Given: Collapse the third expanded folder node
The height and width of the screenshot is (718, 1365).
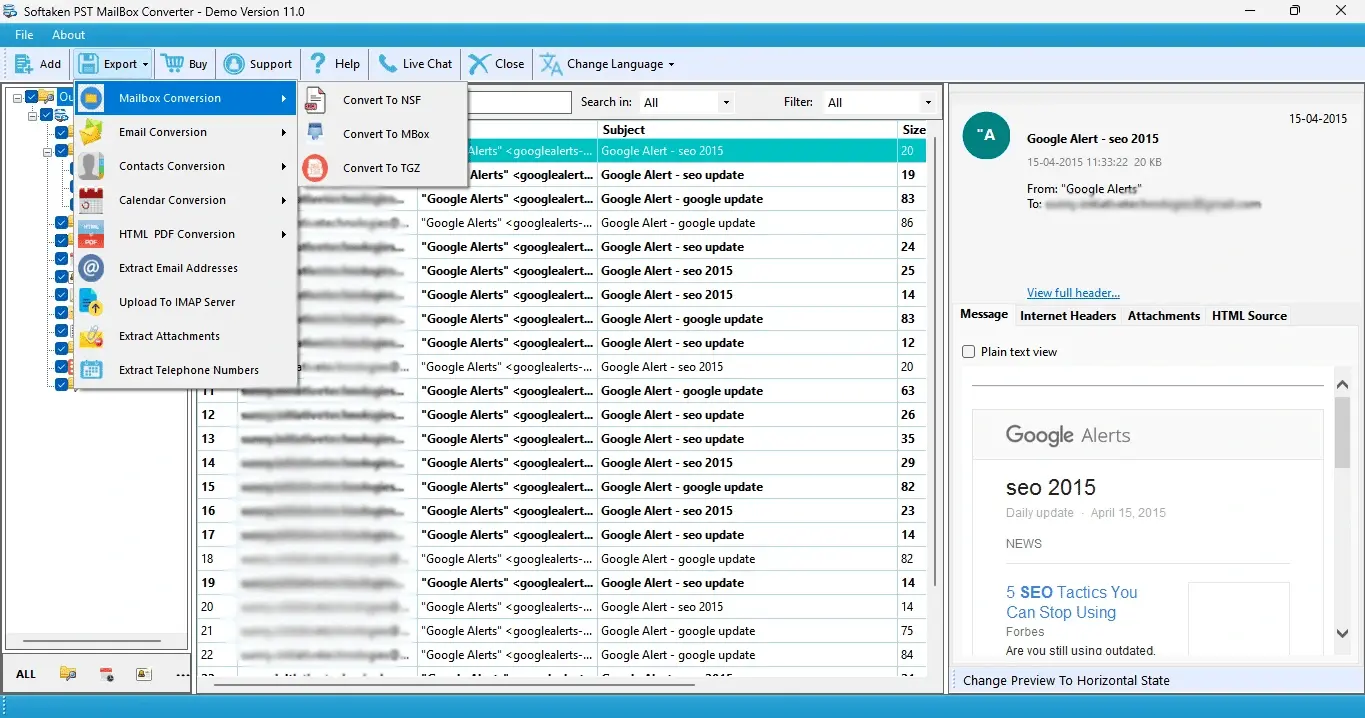Looking at the screenshot, I should [47, 152].
